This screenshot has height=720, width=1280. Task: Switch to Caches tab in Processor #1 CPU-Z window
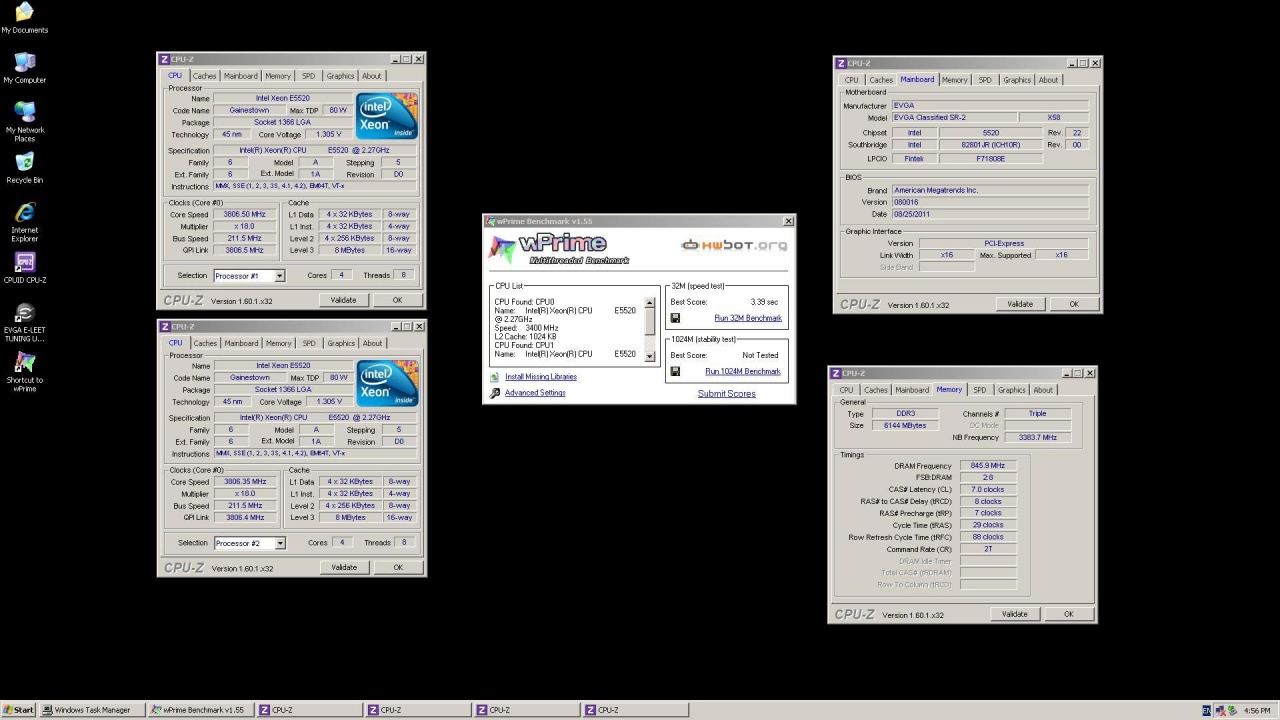tap(204, 76)
